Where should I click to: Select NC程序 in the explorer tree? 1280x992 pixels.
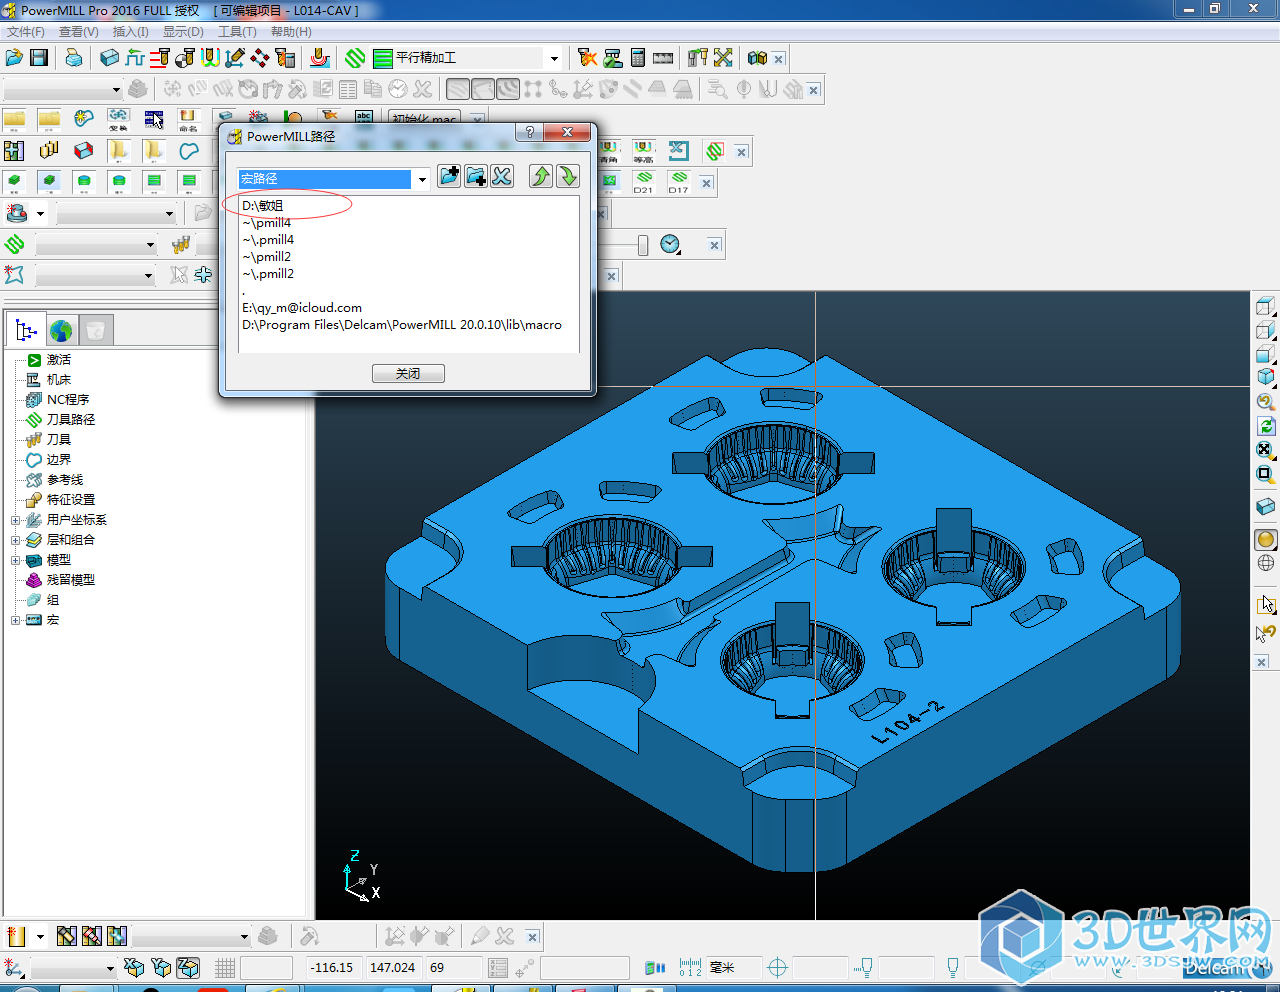[68, 400]
